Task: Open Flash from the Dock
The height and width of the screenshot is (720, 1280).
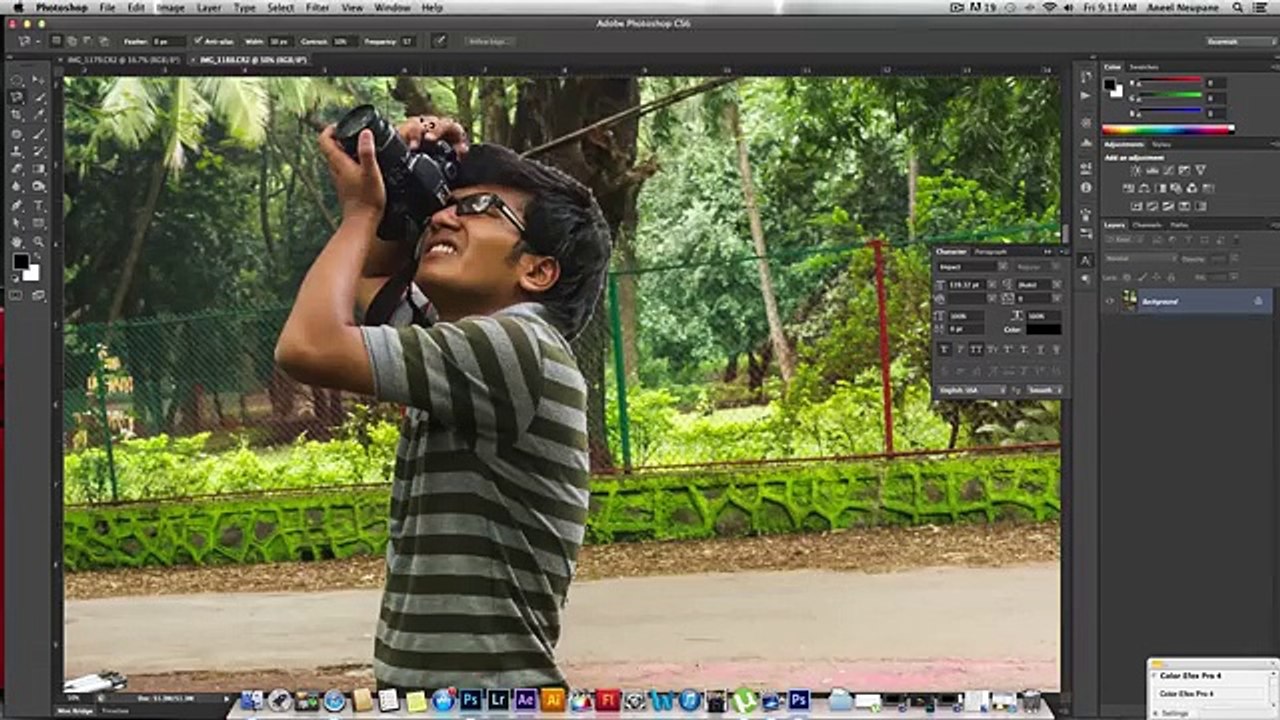Action: pyautogui.click(x=607, y=700)
